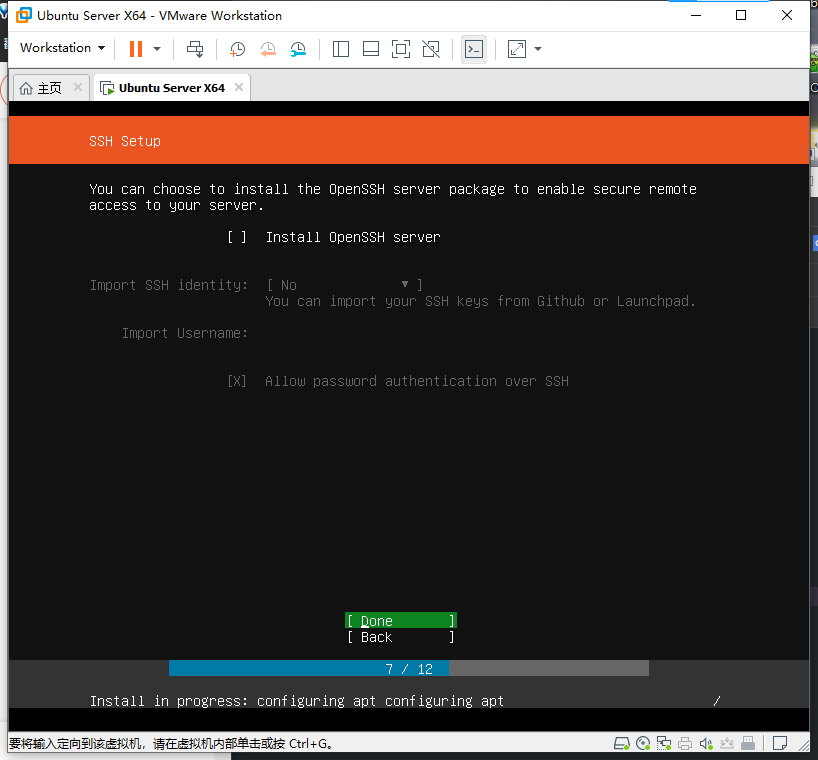
Task: Toggle the console view button
Action: coord(474,49)
